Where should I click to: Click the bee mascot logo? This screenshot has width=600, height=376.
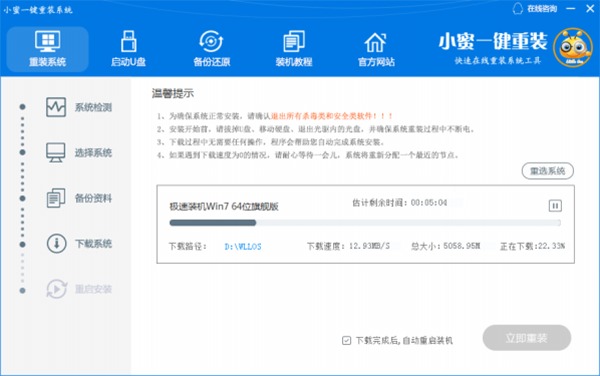pyautogui.click(x=572, y=48)
